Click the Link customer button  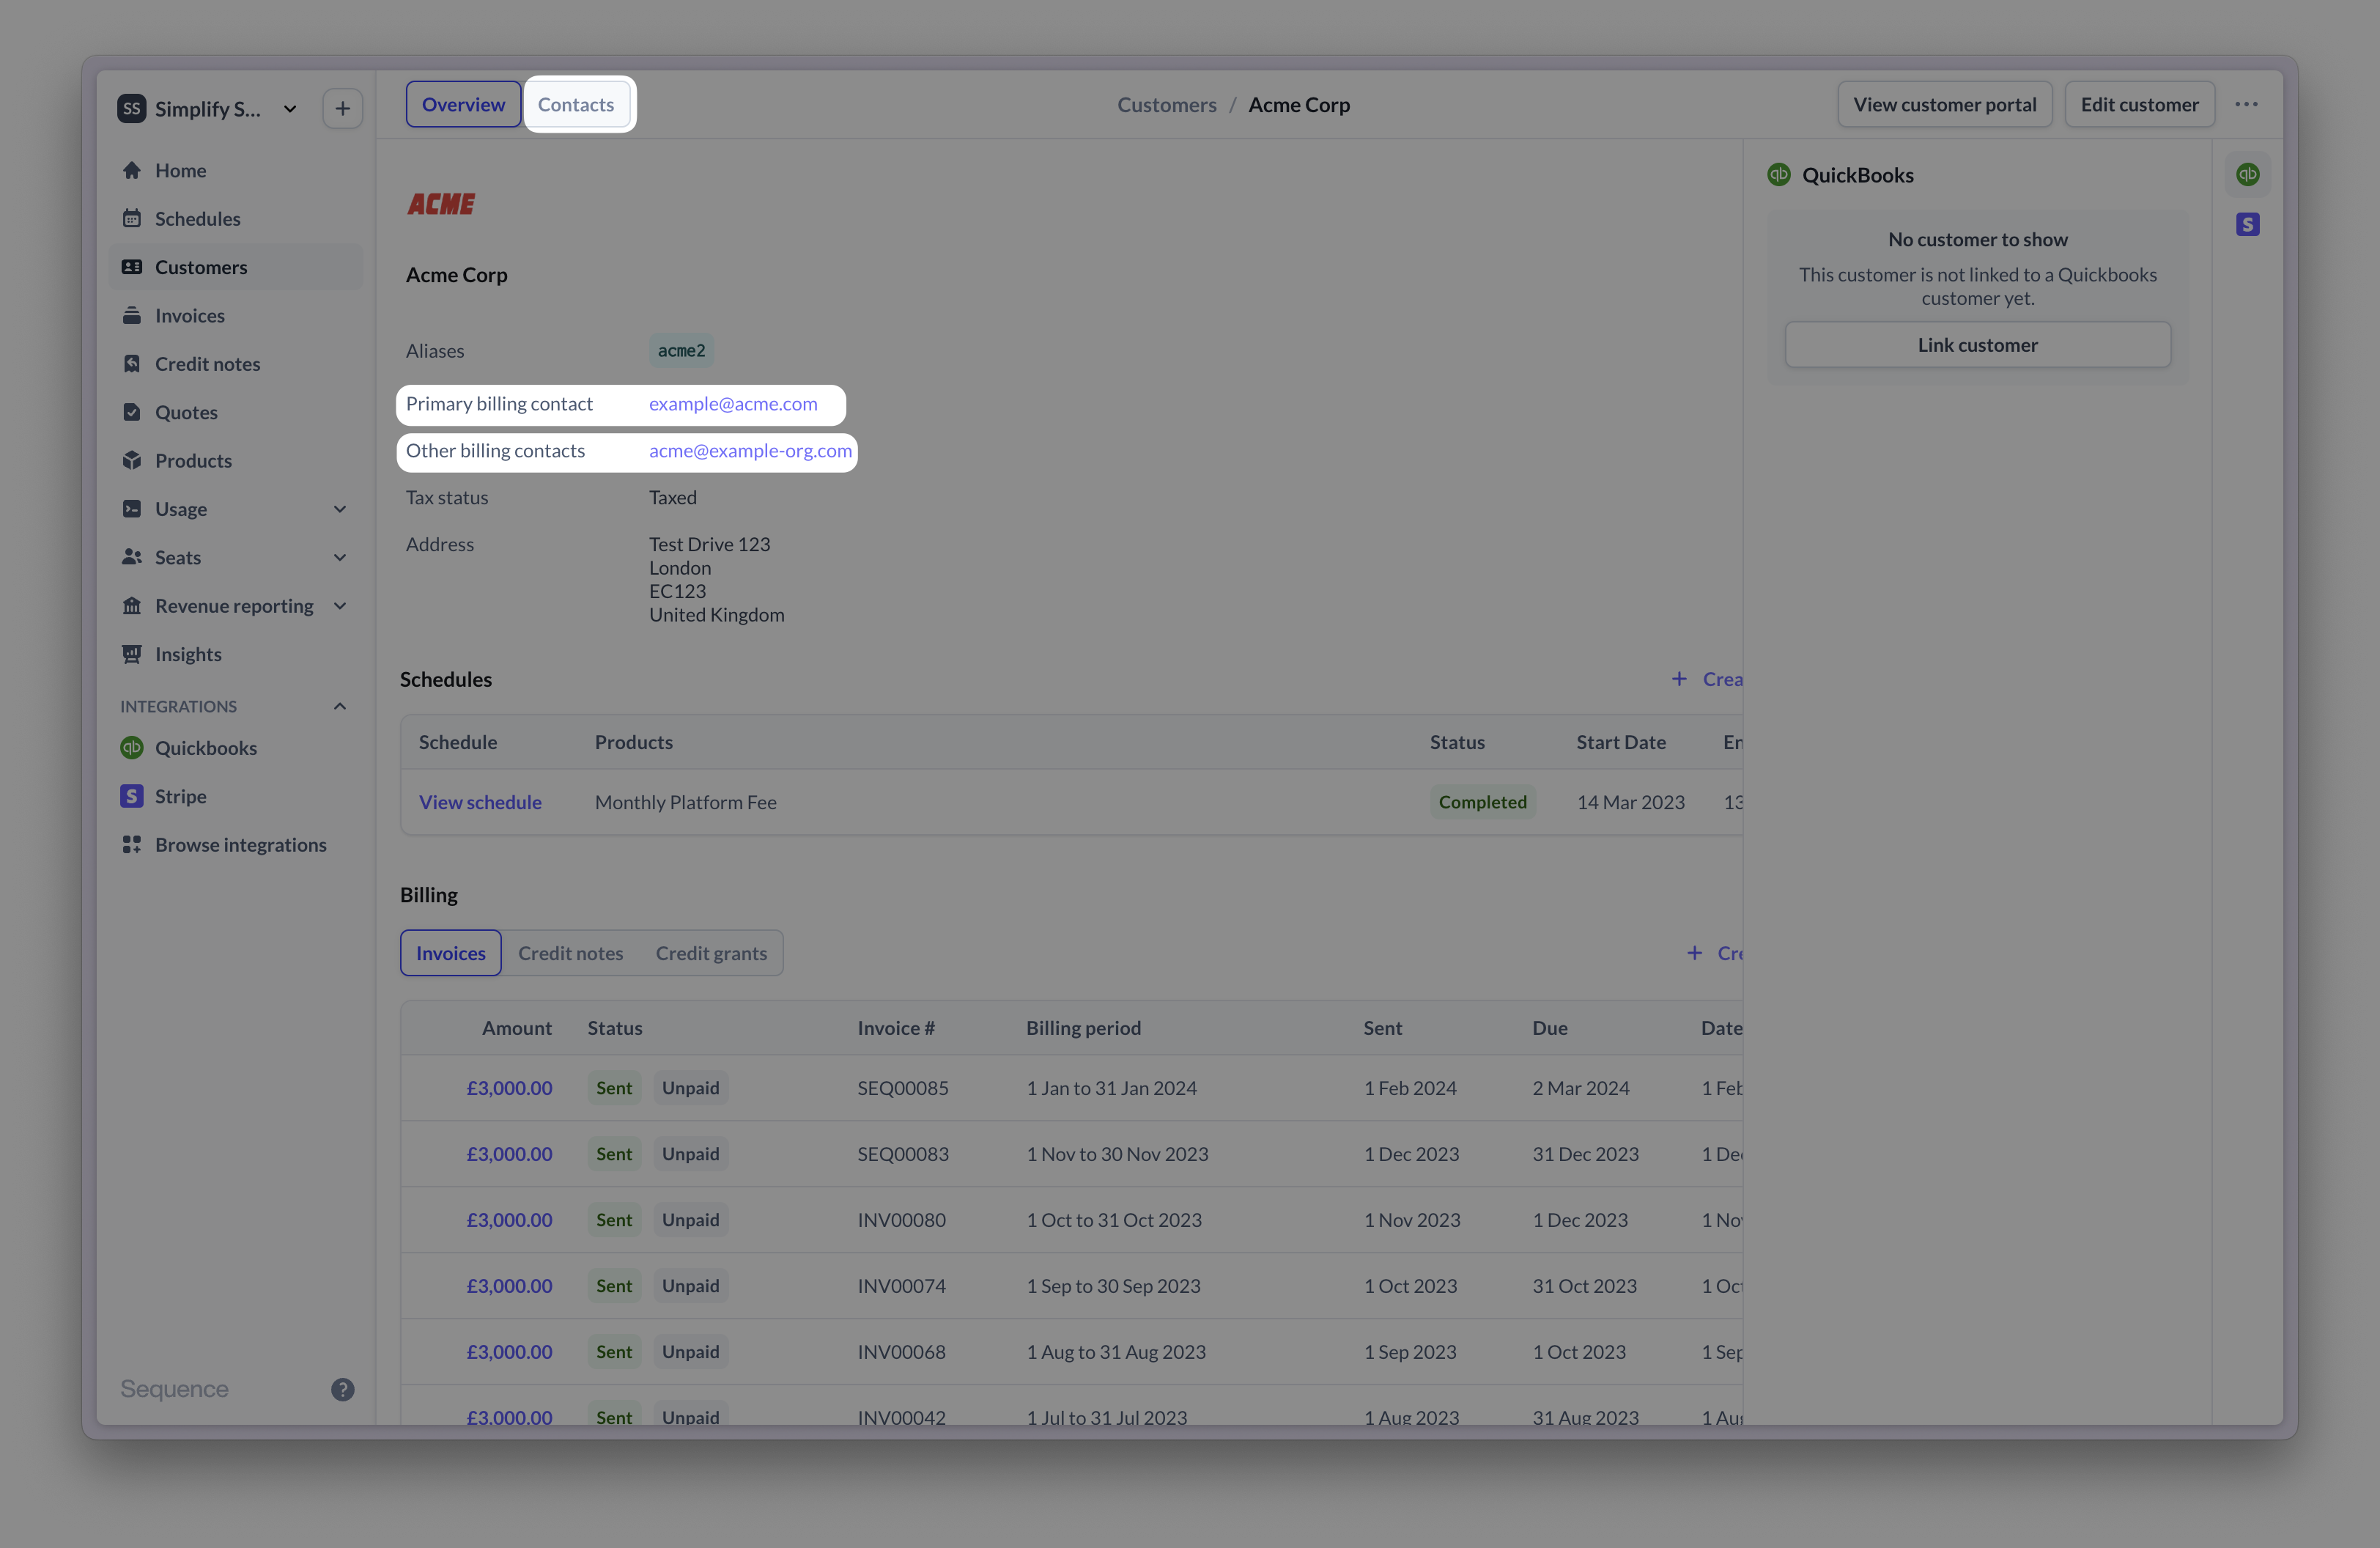pyautogui.click(x=1977, y=345)
